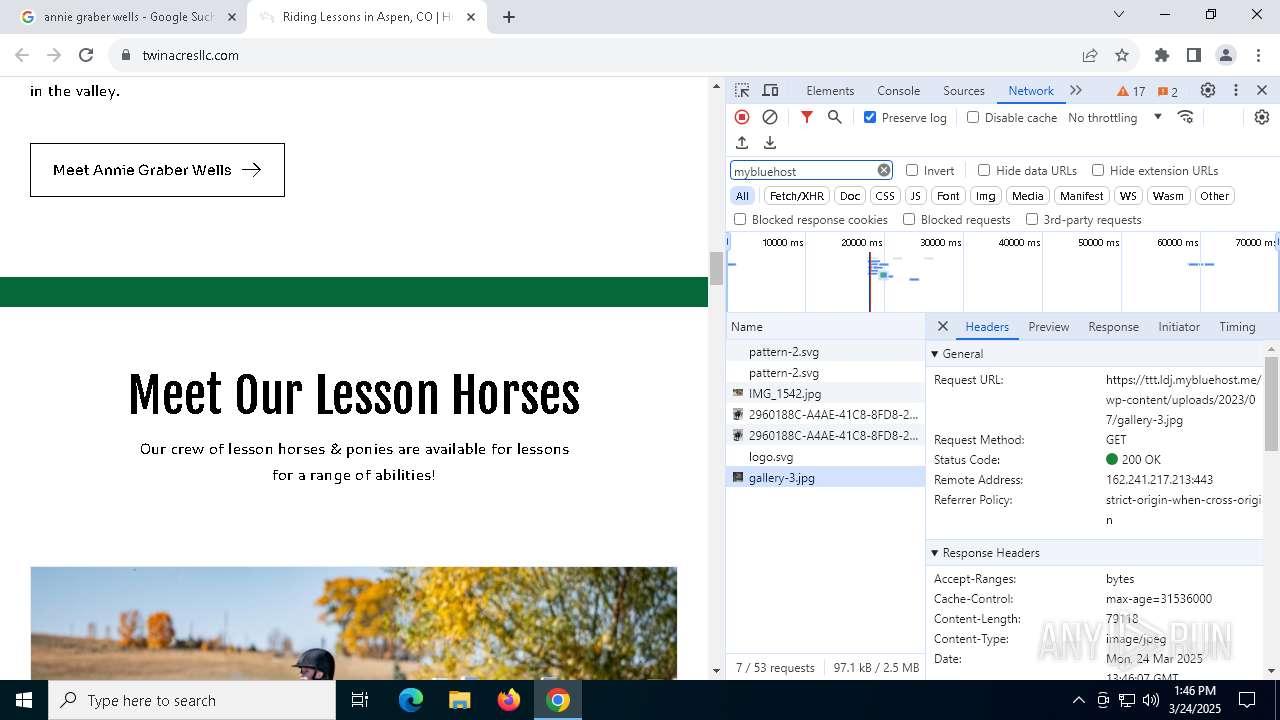Check Blocked requests checkbox
1280x720 pixels.
point(909,219)
